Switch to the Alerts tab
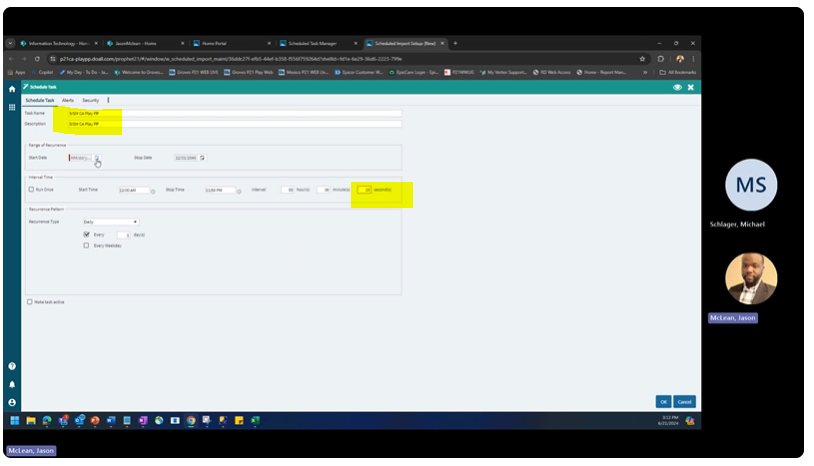Viewport: 814px width, 466px height. [68, 100]
